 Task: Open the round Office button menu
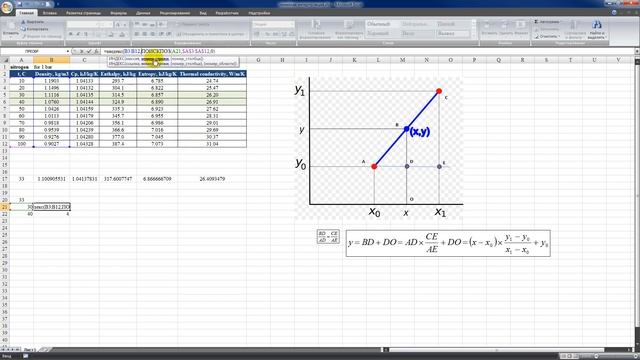(7, 7)
